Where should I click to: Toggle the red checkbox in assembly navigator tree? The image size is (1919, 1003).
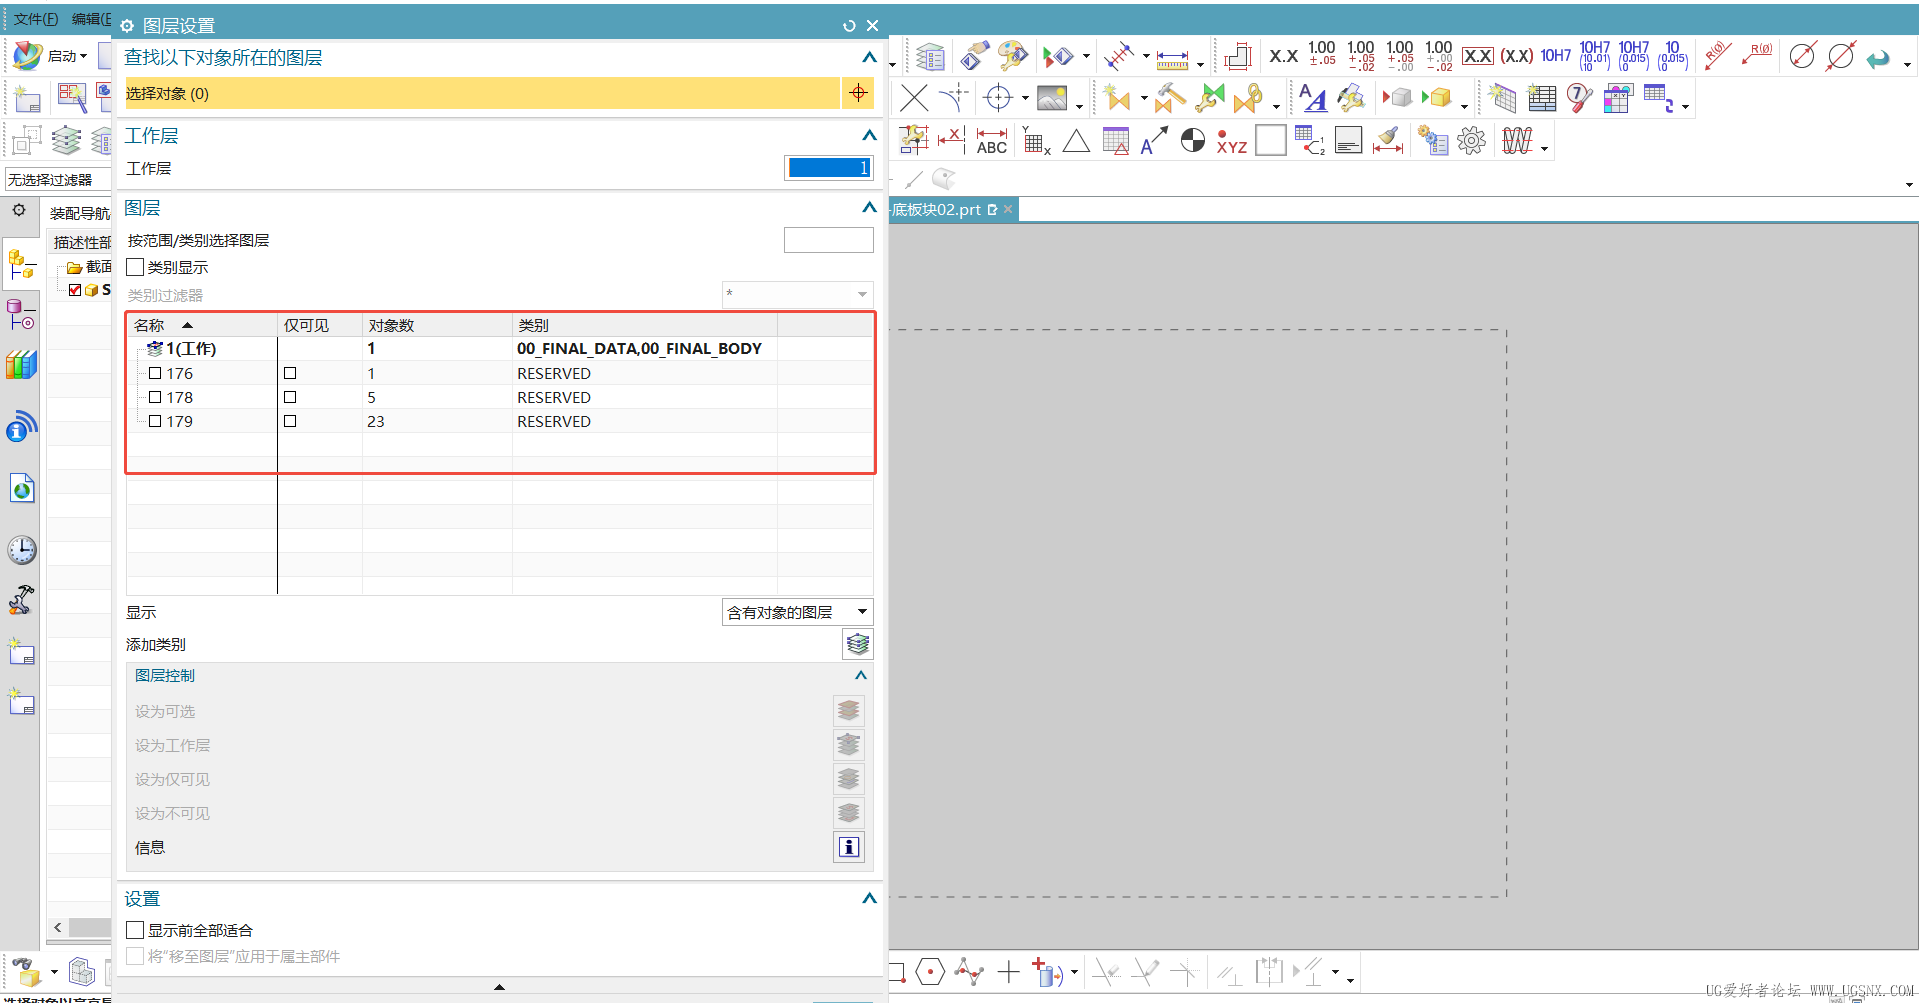(x=75, y=290)
